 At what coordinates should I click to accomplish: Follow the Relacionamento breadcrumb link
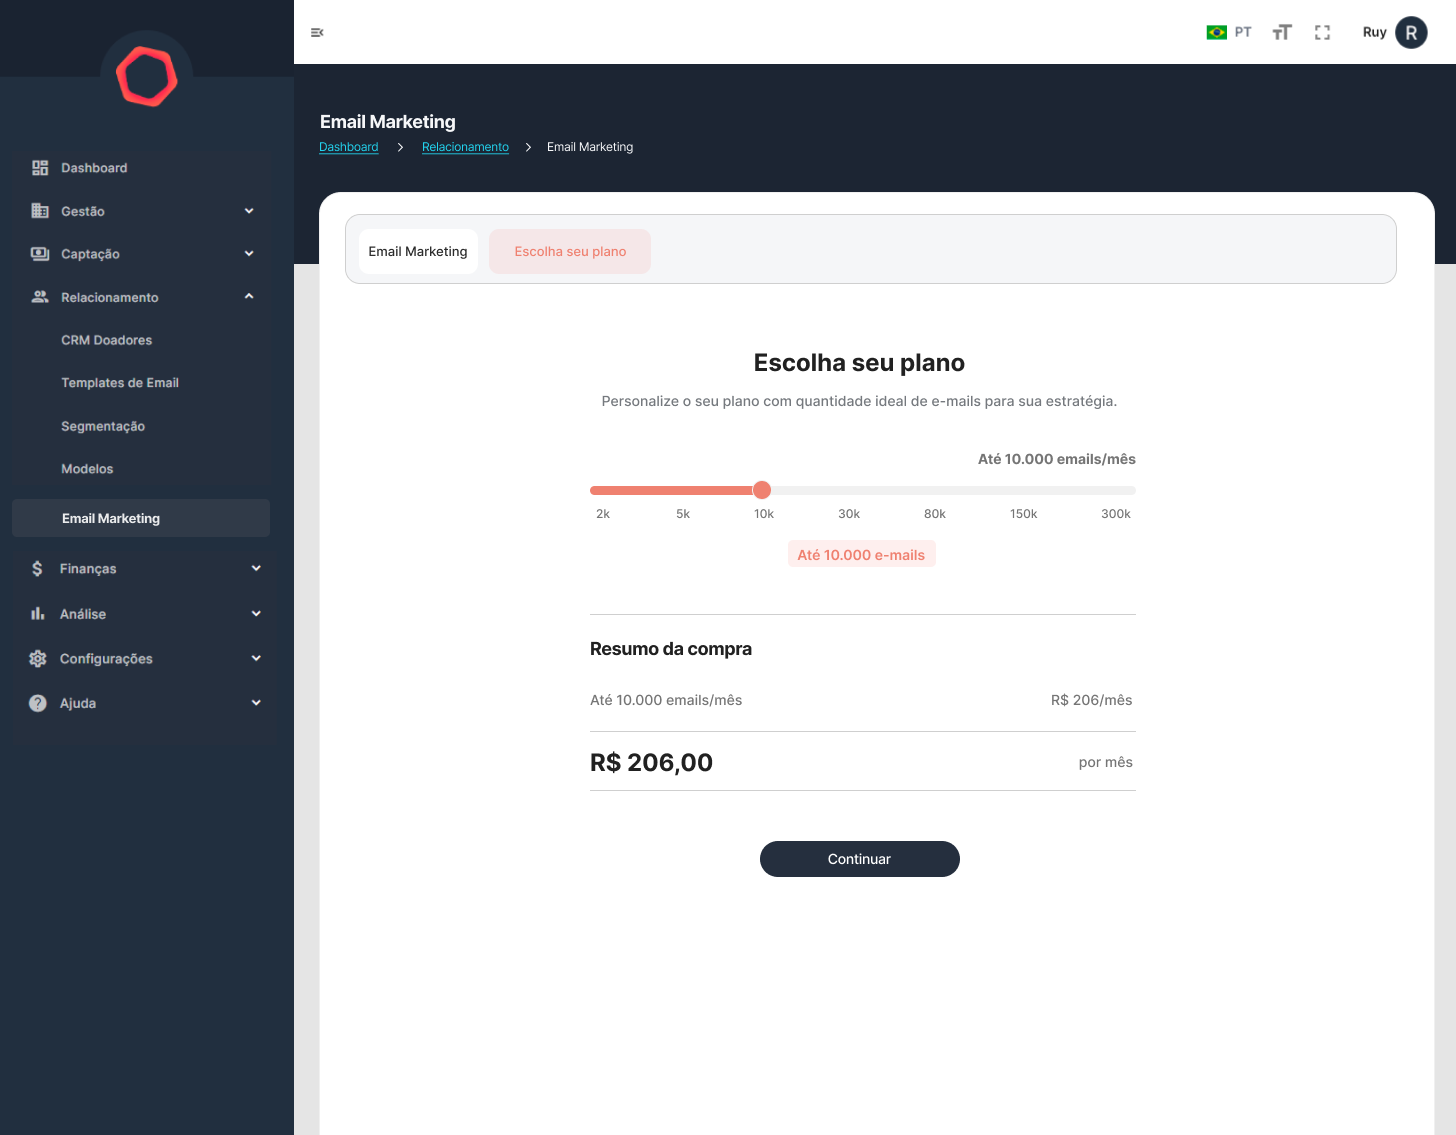[x=465, y=147]
